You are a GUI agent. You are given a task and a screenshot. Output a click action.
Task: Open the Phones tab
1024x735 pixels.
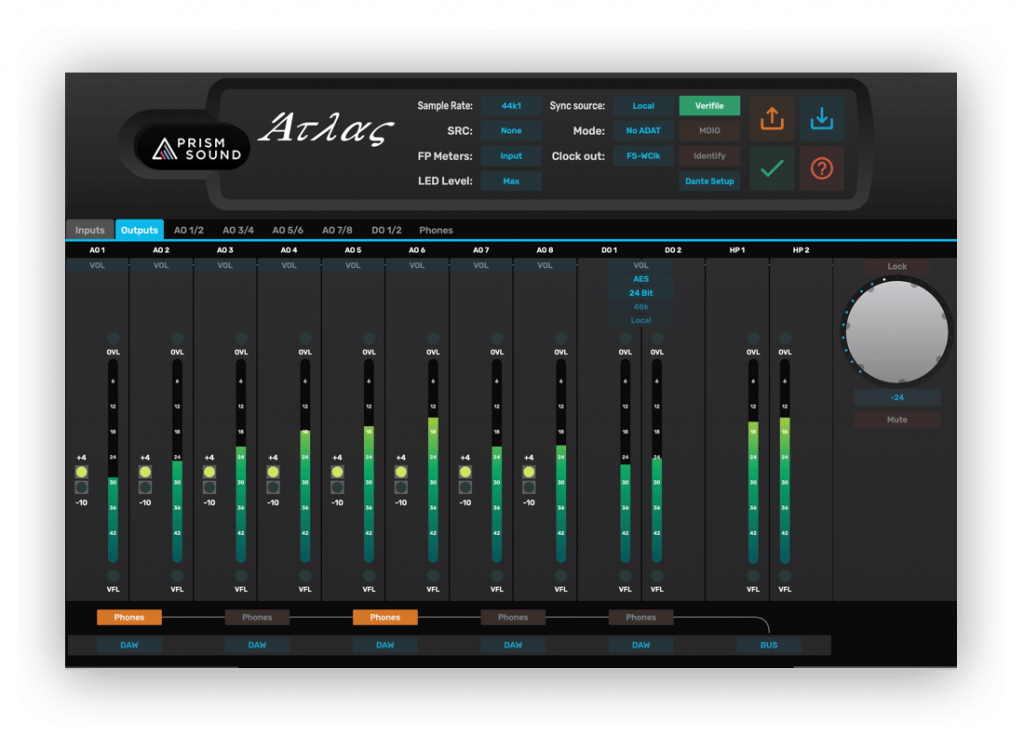click(x=435, y=229)
